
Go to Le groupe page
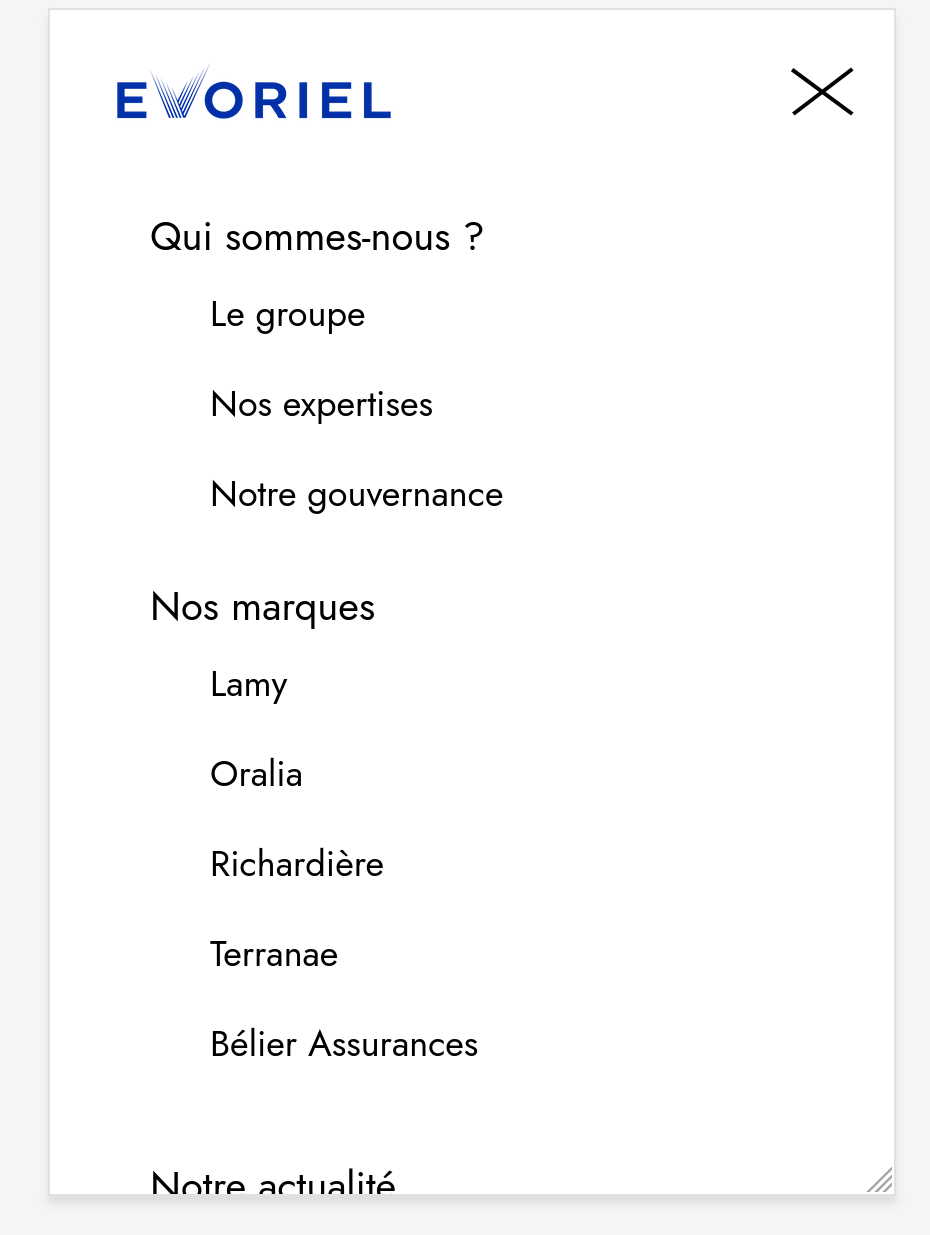click(287, 315)
